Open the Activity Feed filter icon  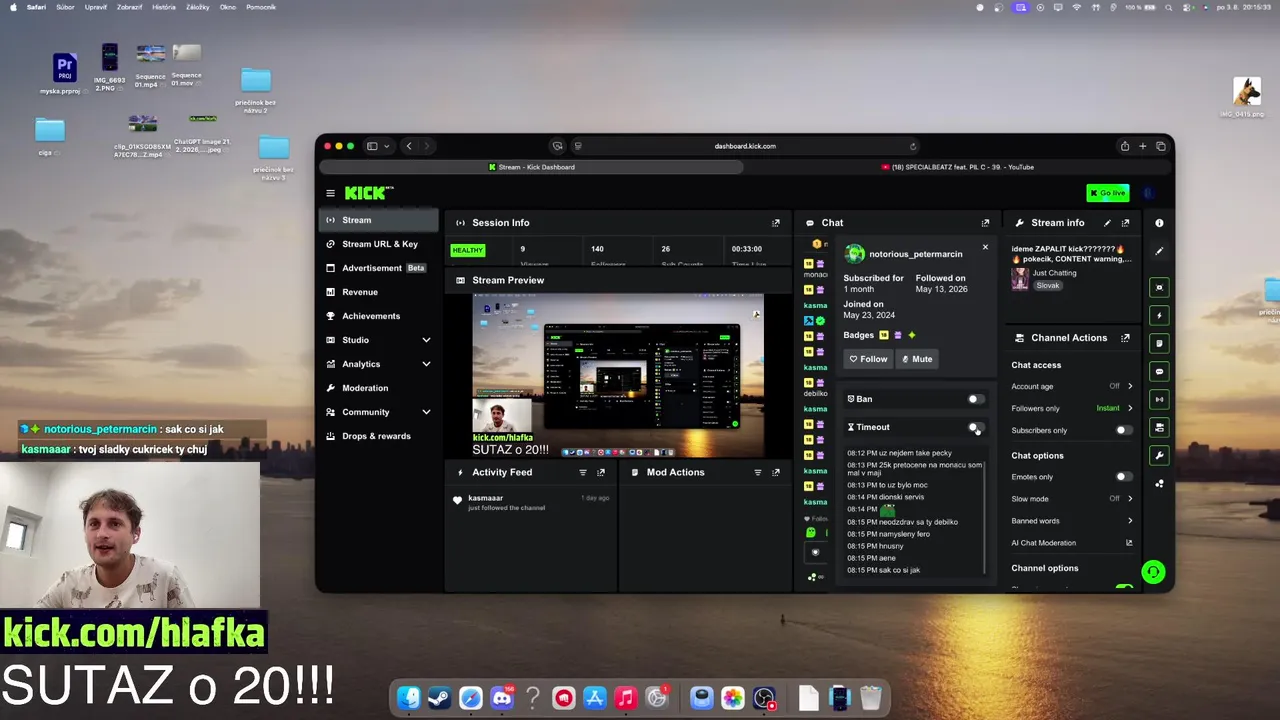point(583,472)
